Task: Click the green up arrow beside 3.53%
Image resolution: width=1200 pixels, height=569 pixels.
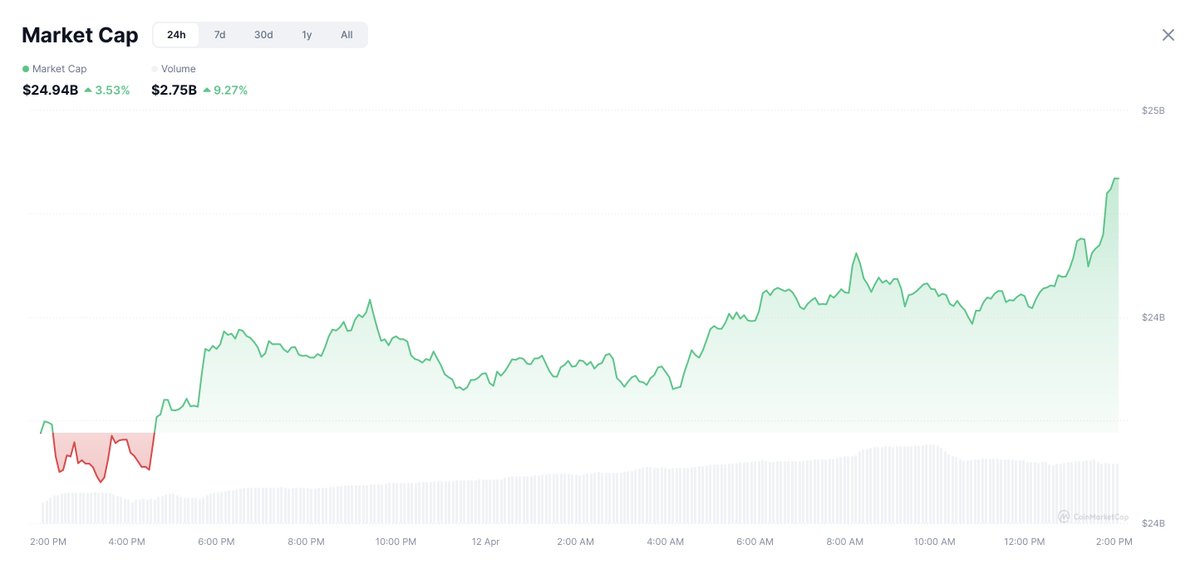Action: tap(88, 90)
